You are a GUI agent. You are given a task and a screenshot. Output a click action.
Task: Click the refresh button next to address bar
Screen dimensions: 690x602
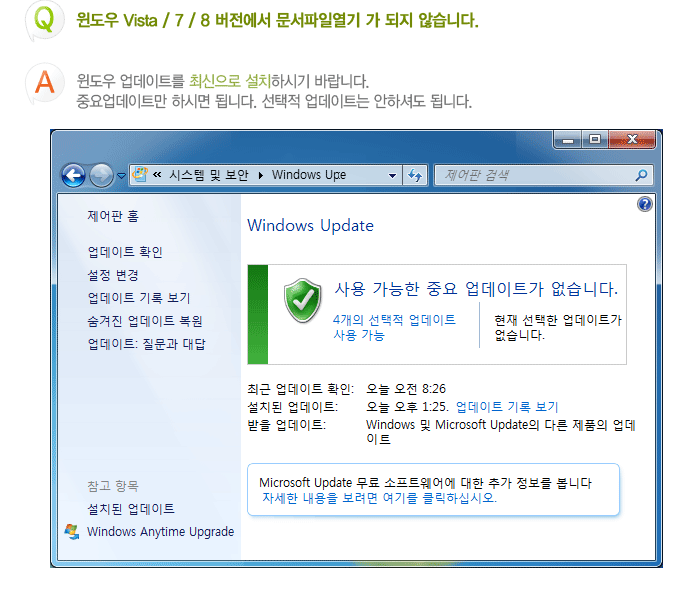[x=415, y=176]
